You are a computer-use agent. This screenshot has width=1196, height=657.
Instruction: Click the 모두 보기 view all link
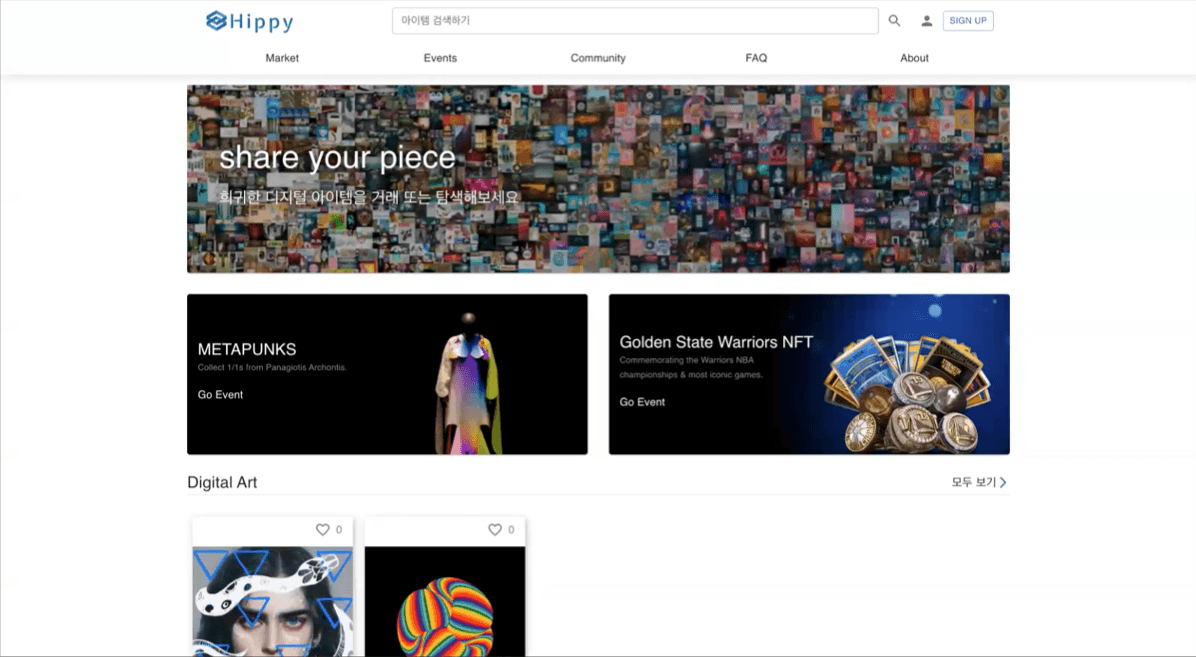pyautogui.click(x=973, y=483)
